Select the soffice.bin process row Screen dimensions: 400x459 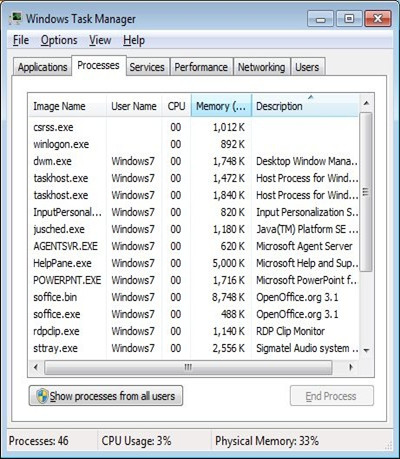194,297
